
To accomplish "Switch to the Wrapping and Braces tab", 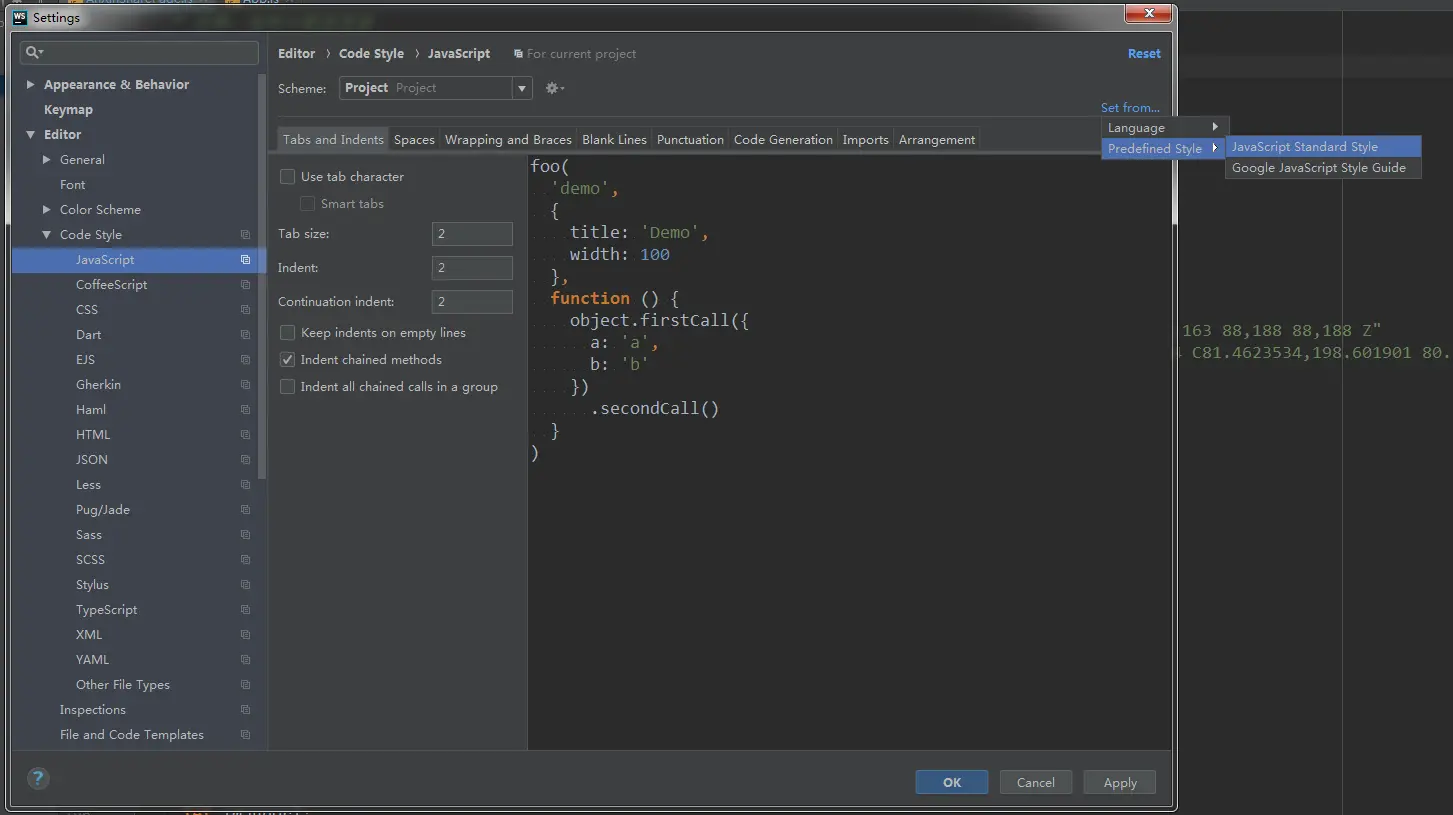I will click(x=508, y=140).
